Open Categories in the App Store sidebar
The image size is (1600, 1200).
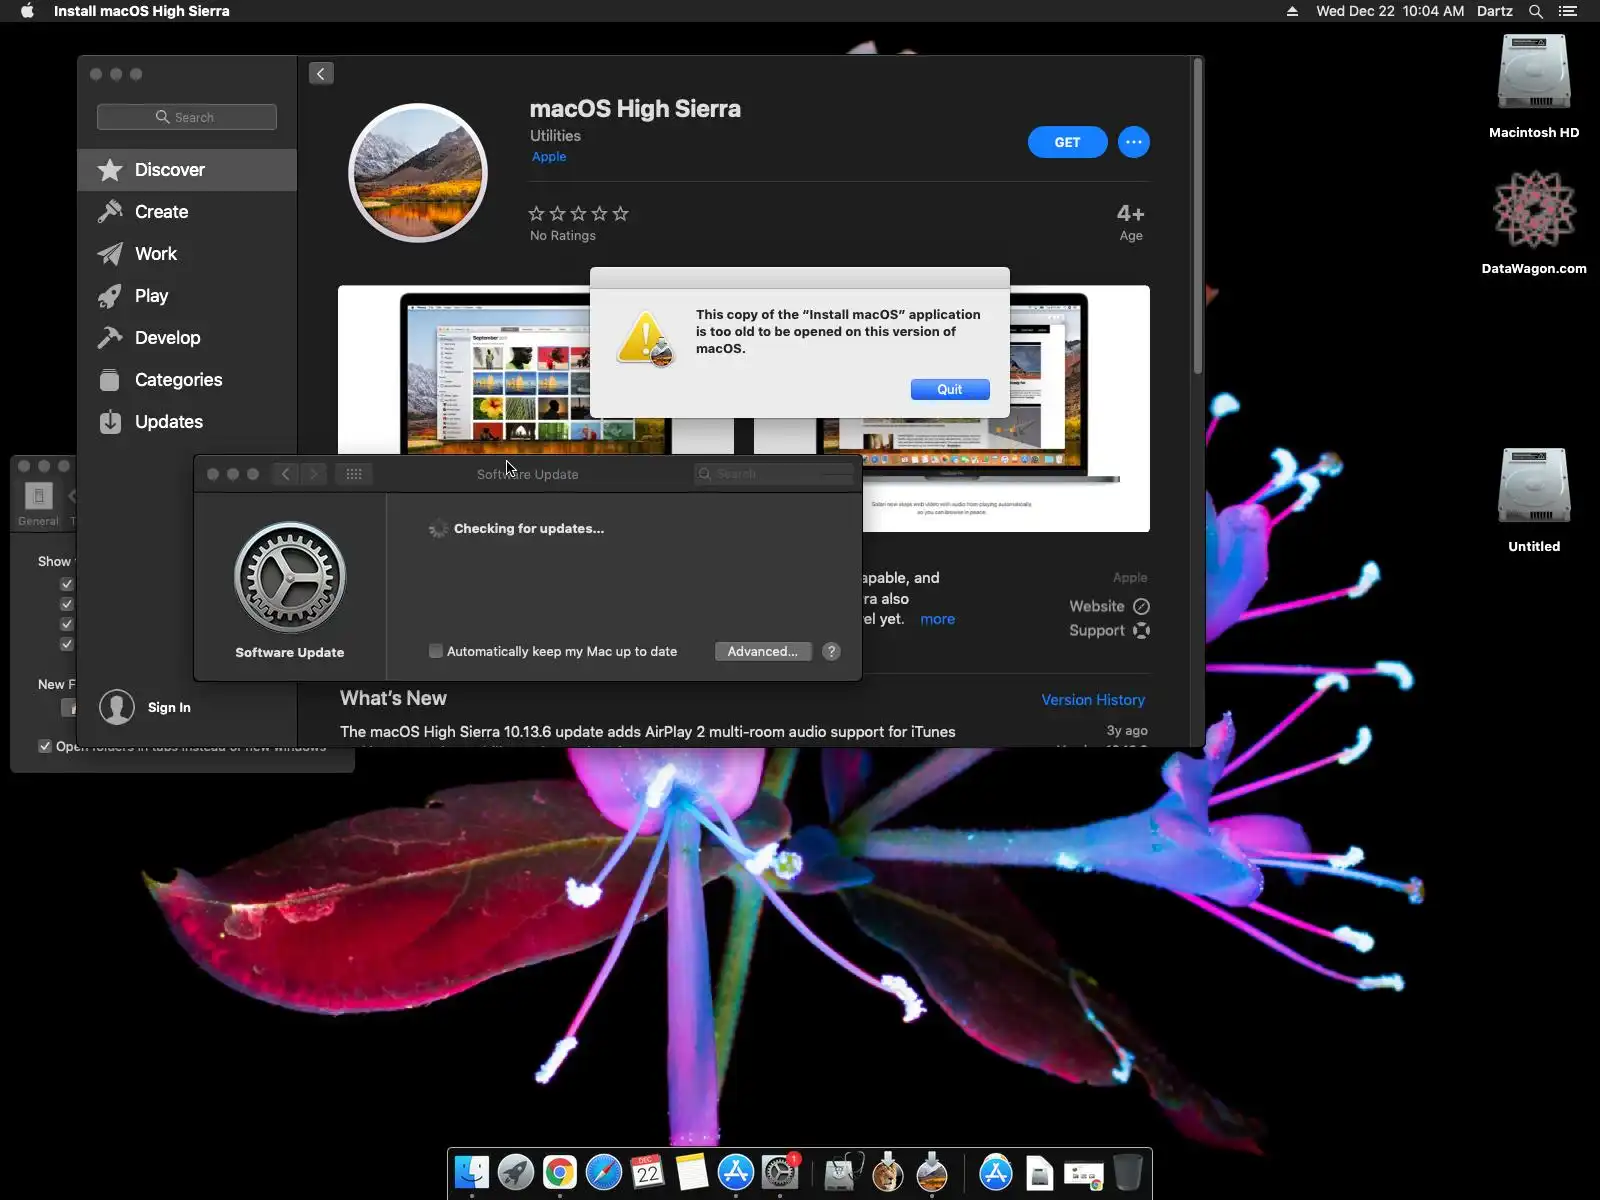(x=187, y=380)
